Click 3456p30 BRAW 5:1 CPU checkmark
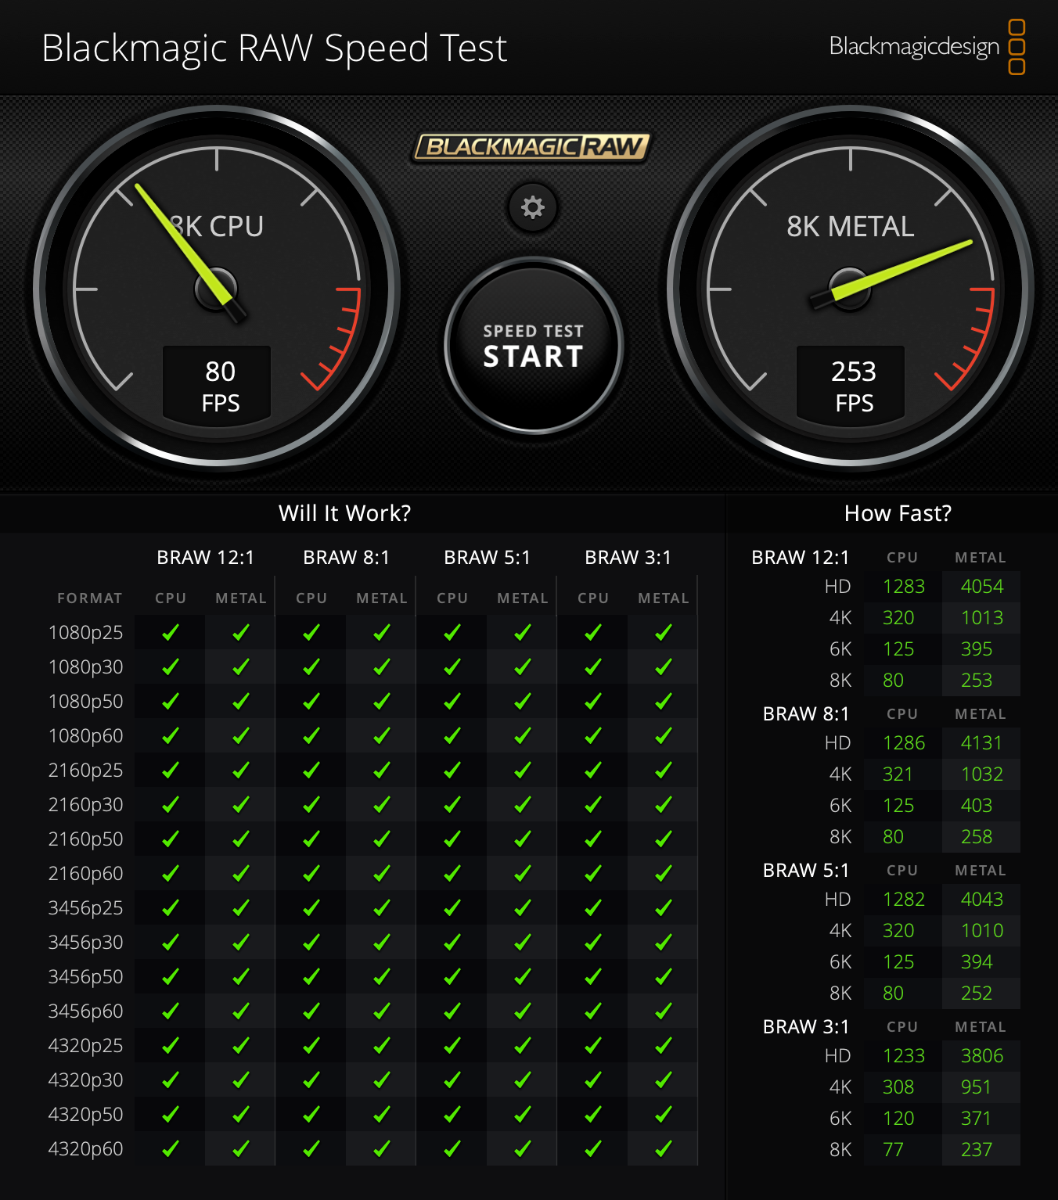The height and width of the screenshot is (1200, 1058). tap(452, 942)
